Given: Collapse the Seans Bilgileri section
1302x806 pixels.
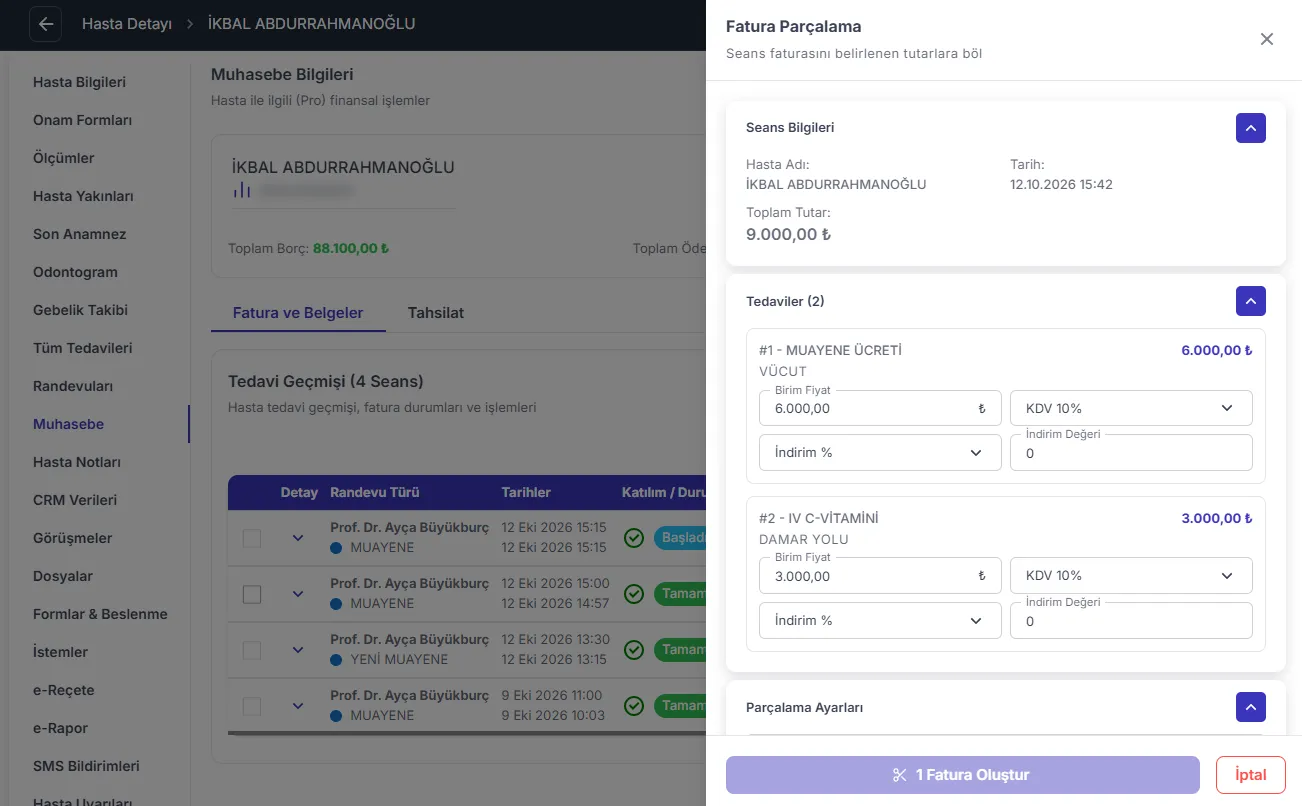Looking at the screenshot, I should point(1251,128).
